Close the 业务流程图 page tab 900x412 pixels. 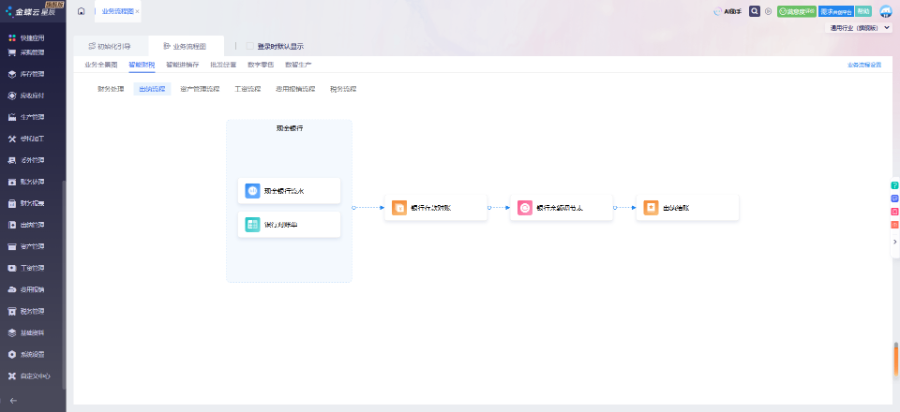[137, 11]
